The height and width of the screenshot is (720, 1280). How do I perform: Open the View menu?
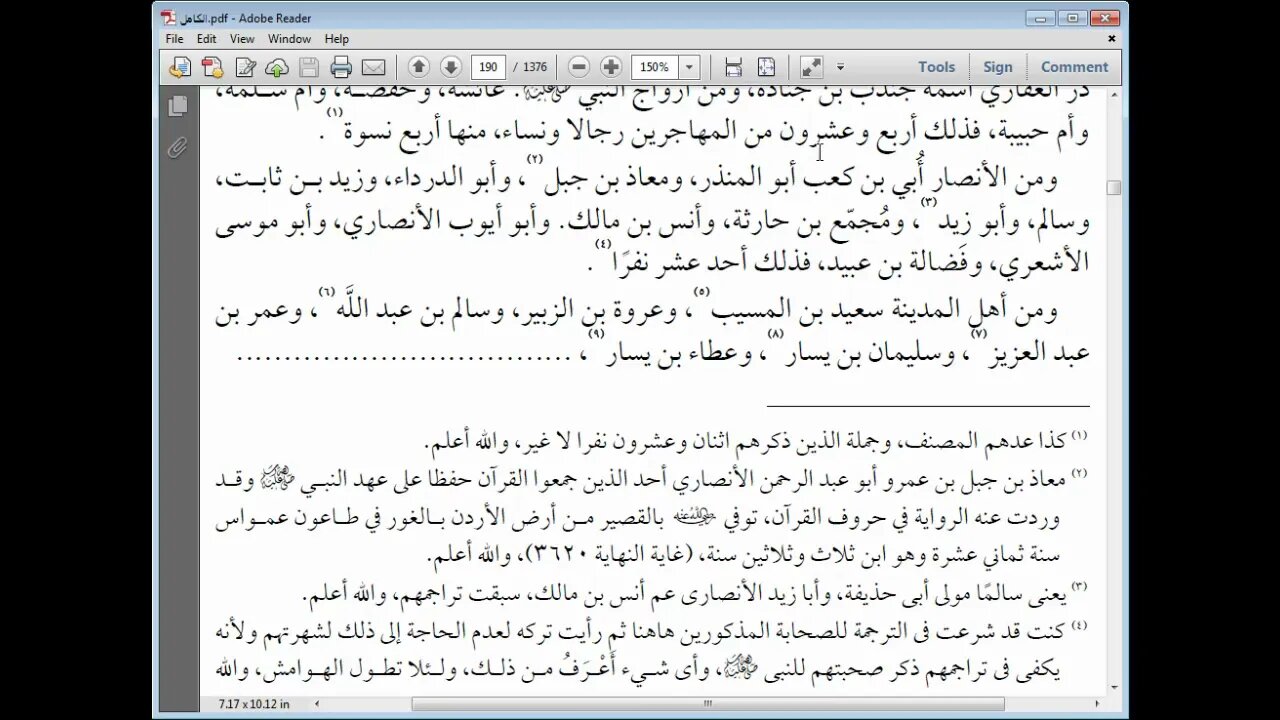point(242,39)
